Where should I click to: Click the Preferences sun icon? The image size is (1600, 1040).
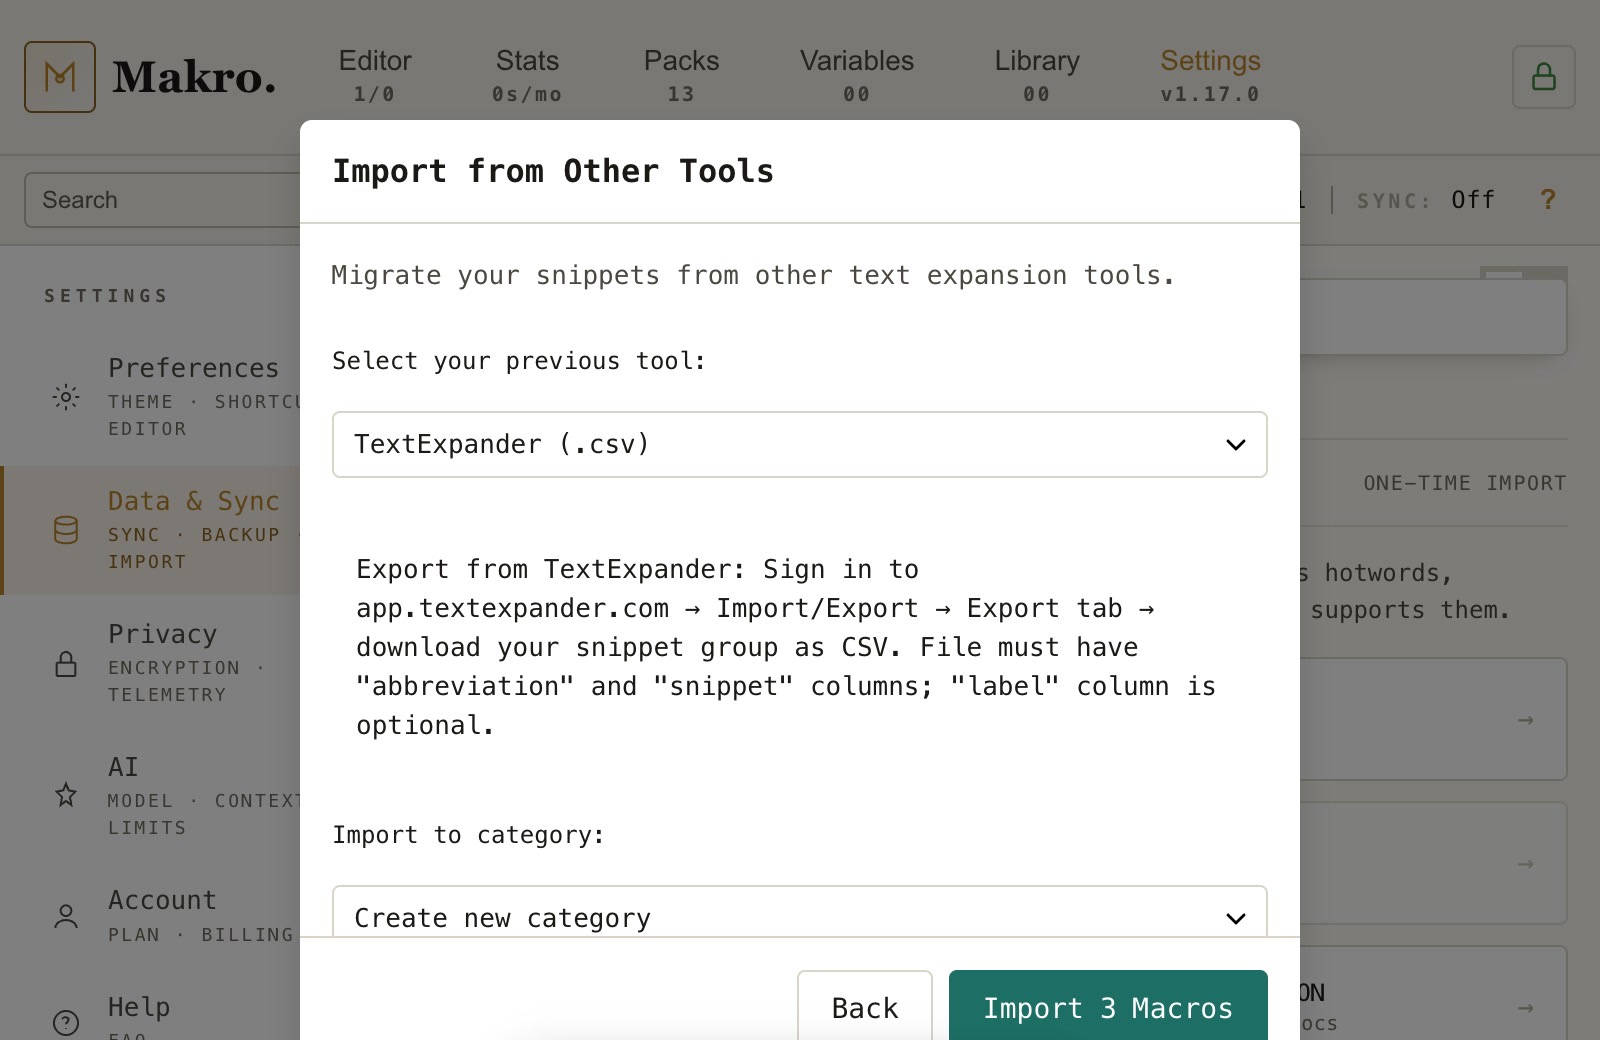[x=66, y=397]
